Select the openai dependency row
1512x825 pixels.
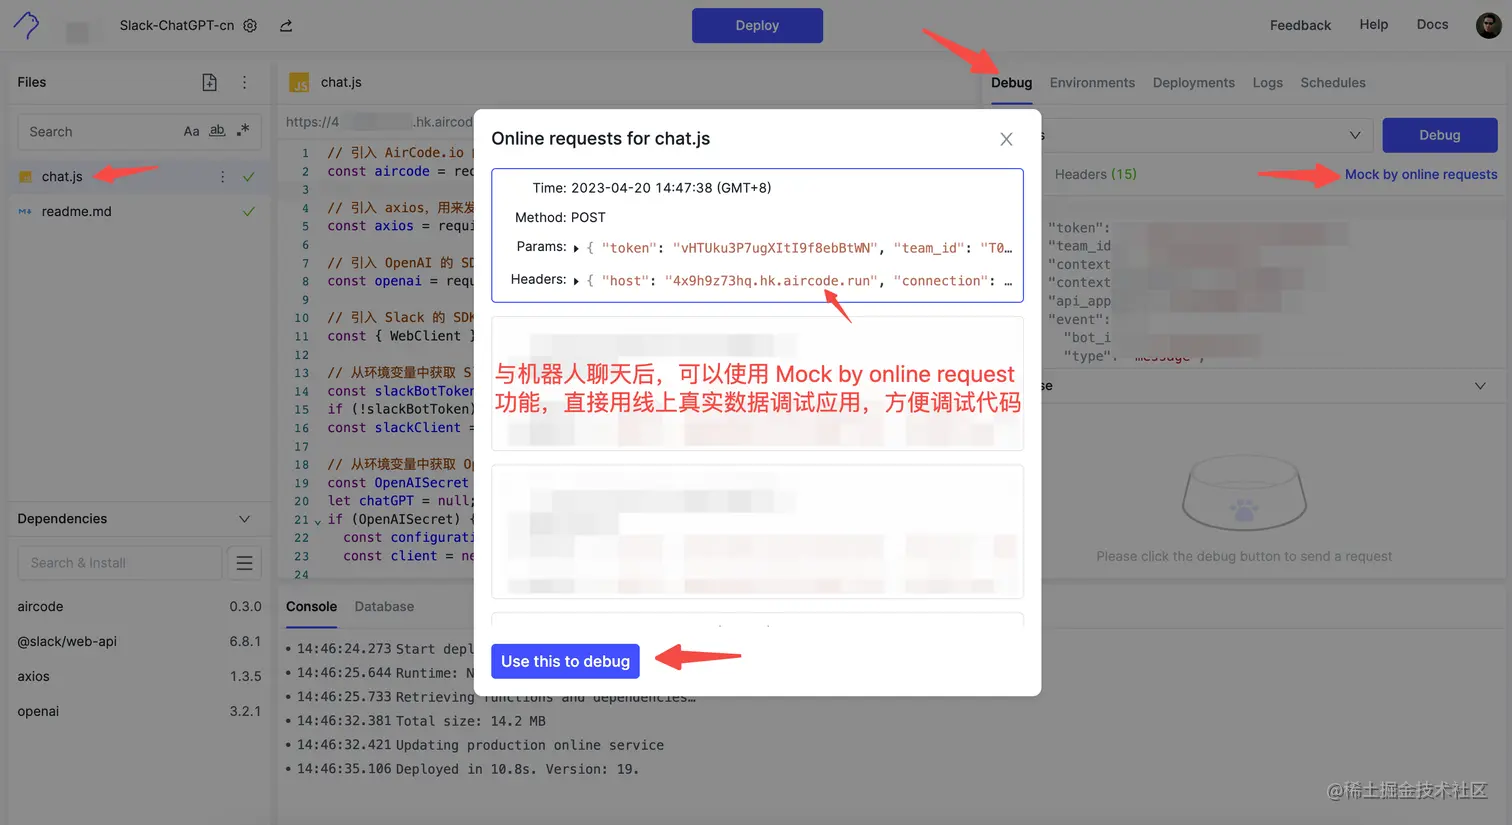click(139, 712)
